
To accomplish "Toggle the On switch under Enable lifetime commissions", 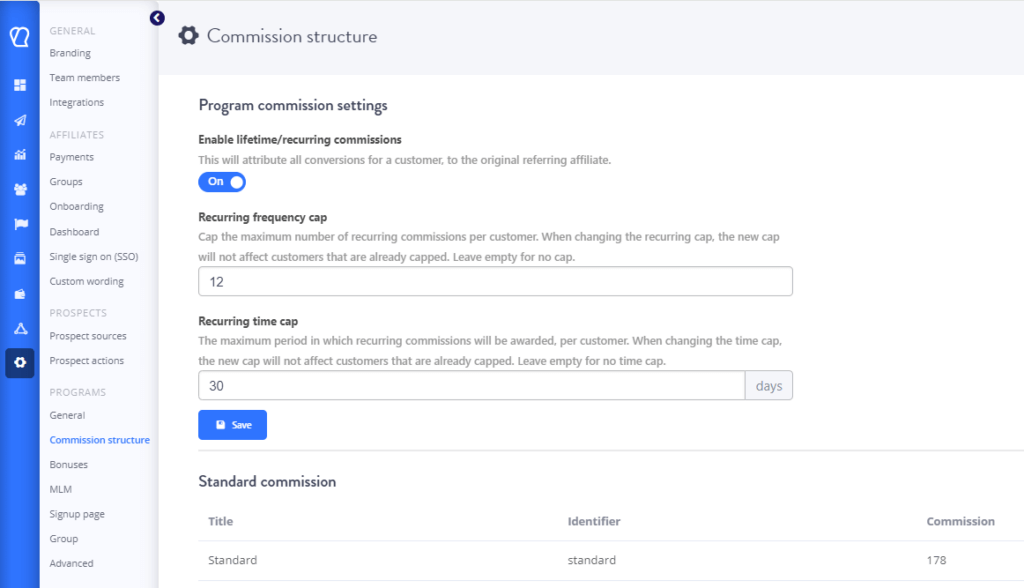I will coord(222,181).
